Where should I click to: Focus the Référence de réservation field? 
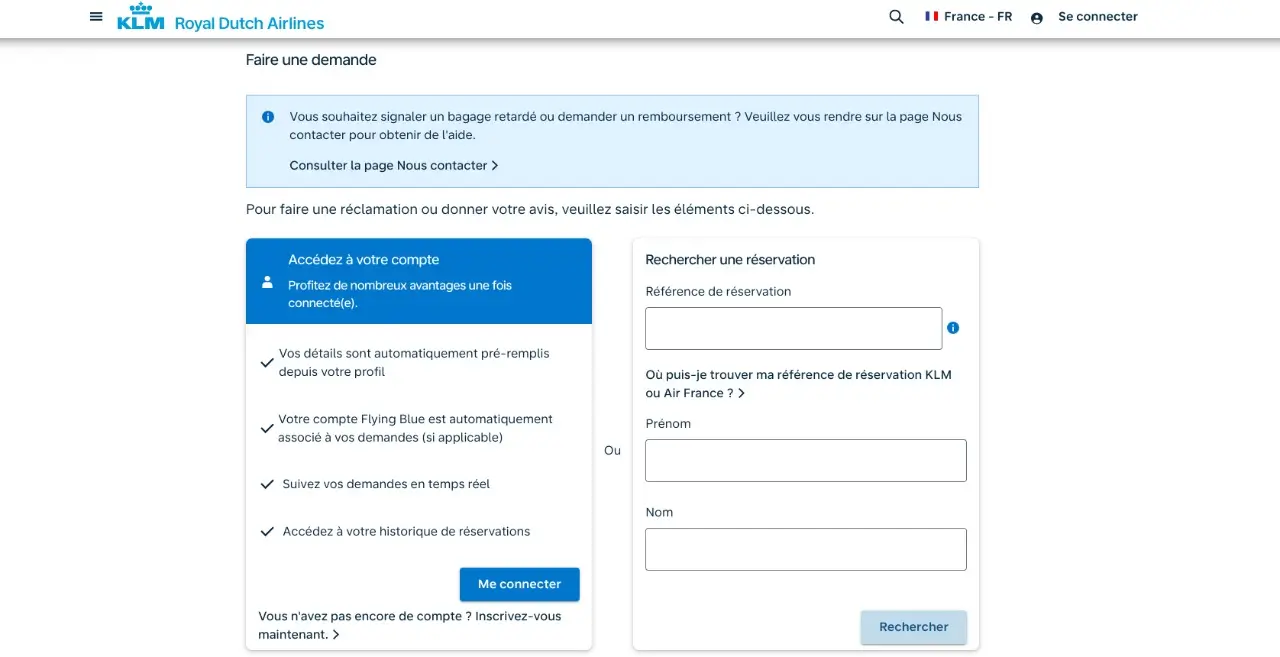pos(793,328)
